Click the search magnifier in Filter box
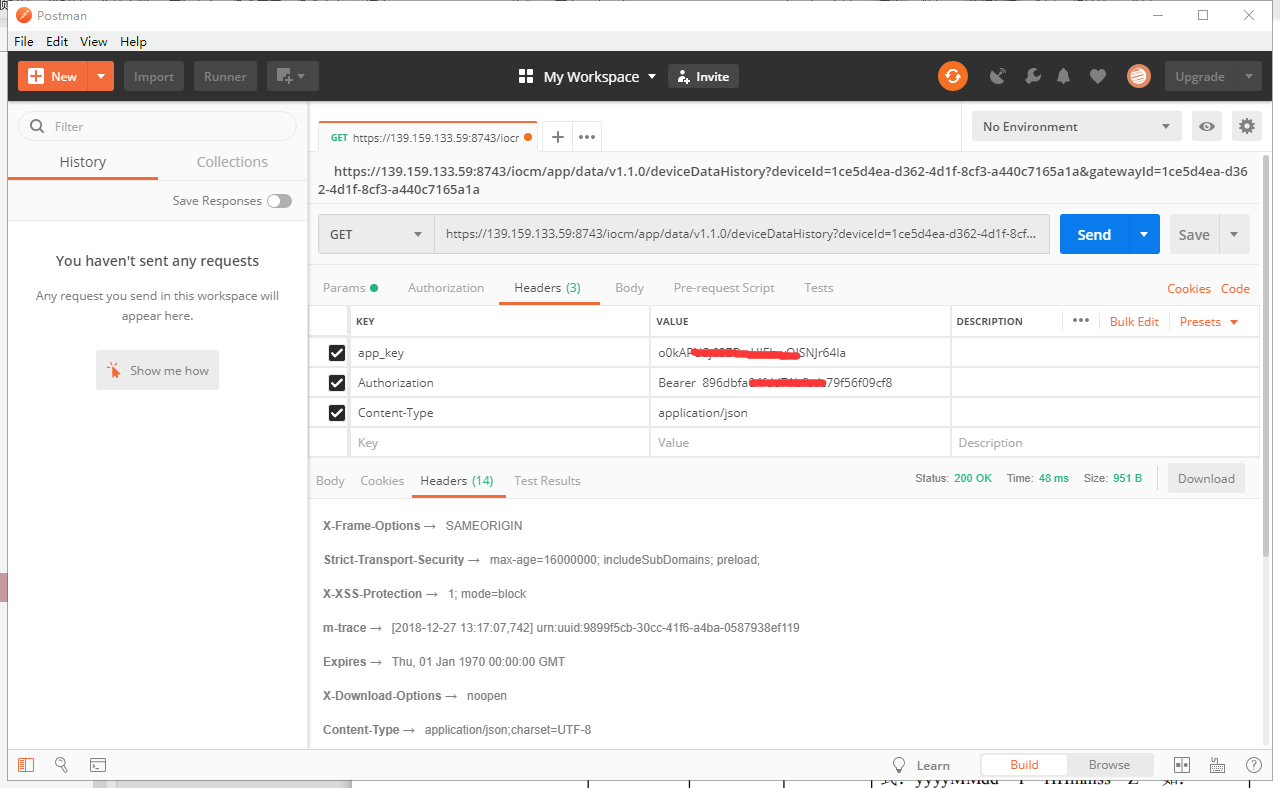The height and width of the screenshot is (788, 1280). point(38,126)
